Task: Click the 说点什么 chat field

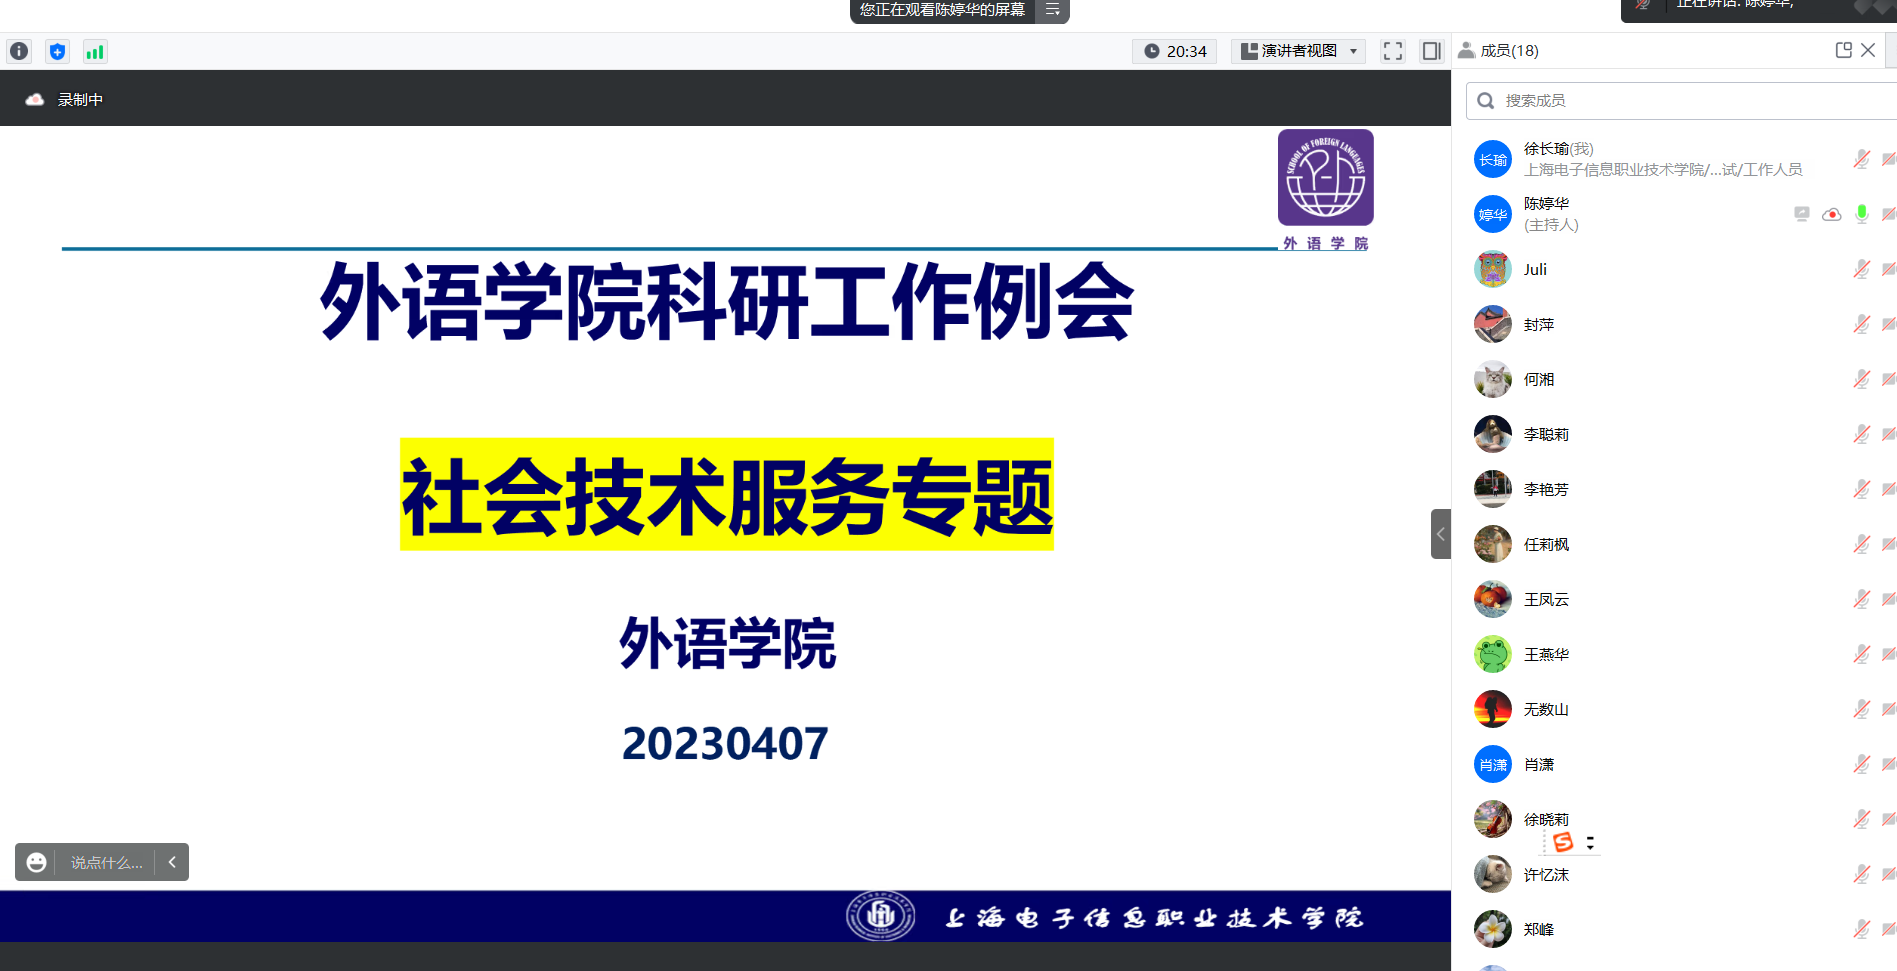Action: click(x=106, y=862)
